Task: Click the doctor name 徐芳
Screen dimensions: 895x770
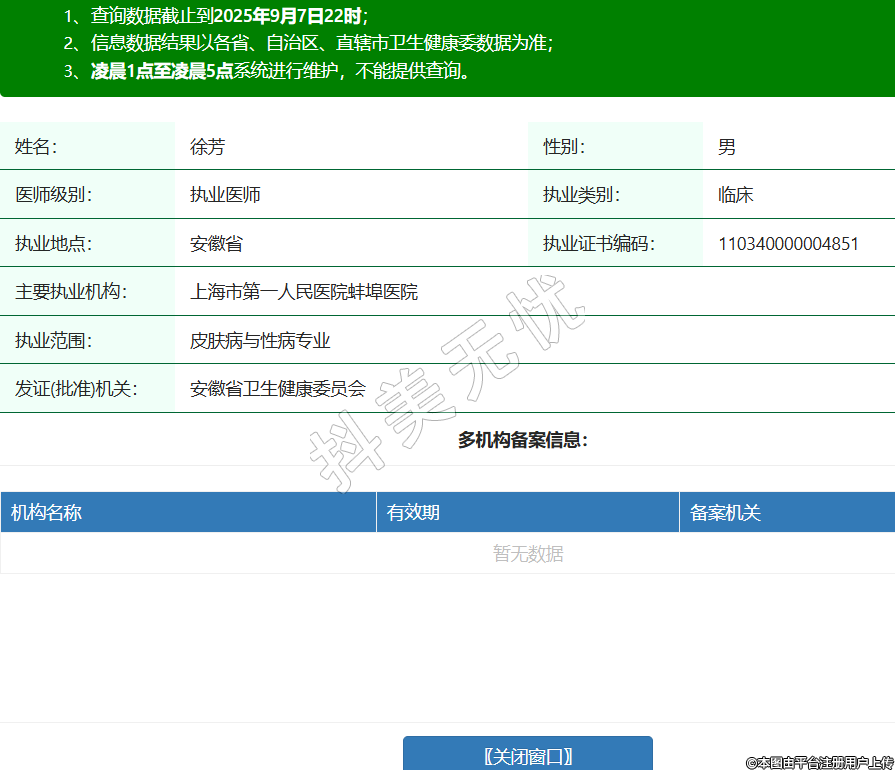Action: (208, 147)
